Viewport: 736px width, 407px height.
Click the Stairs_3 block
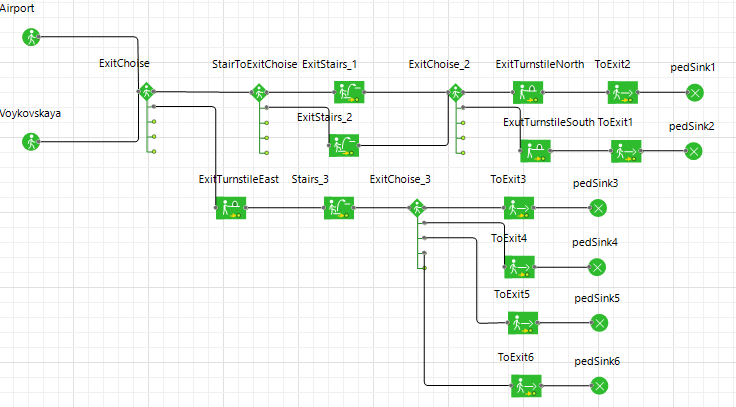point(339,208)
